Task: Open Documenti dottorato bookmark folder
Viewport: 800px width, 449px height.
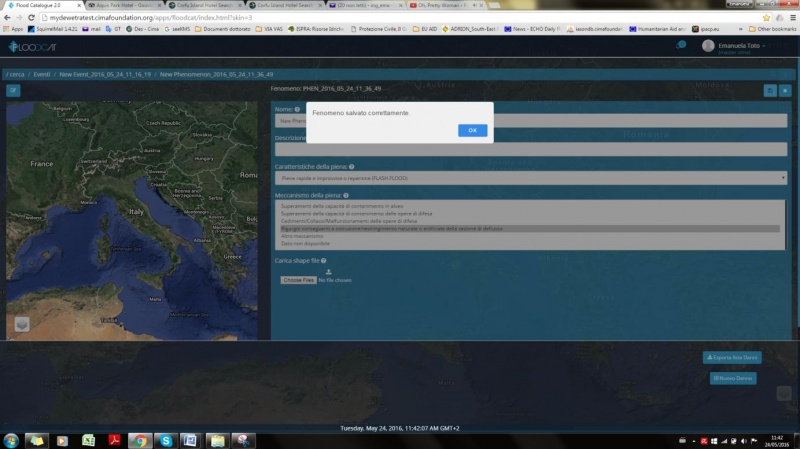Action: tap(222, 29)
